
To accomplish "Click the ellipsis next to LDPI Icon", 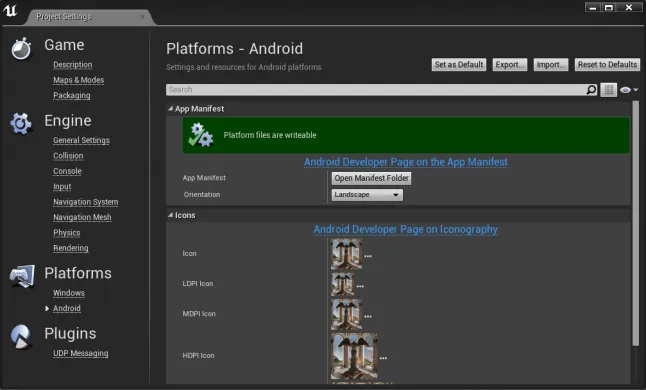I will point(360,286).
